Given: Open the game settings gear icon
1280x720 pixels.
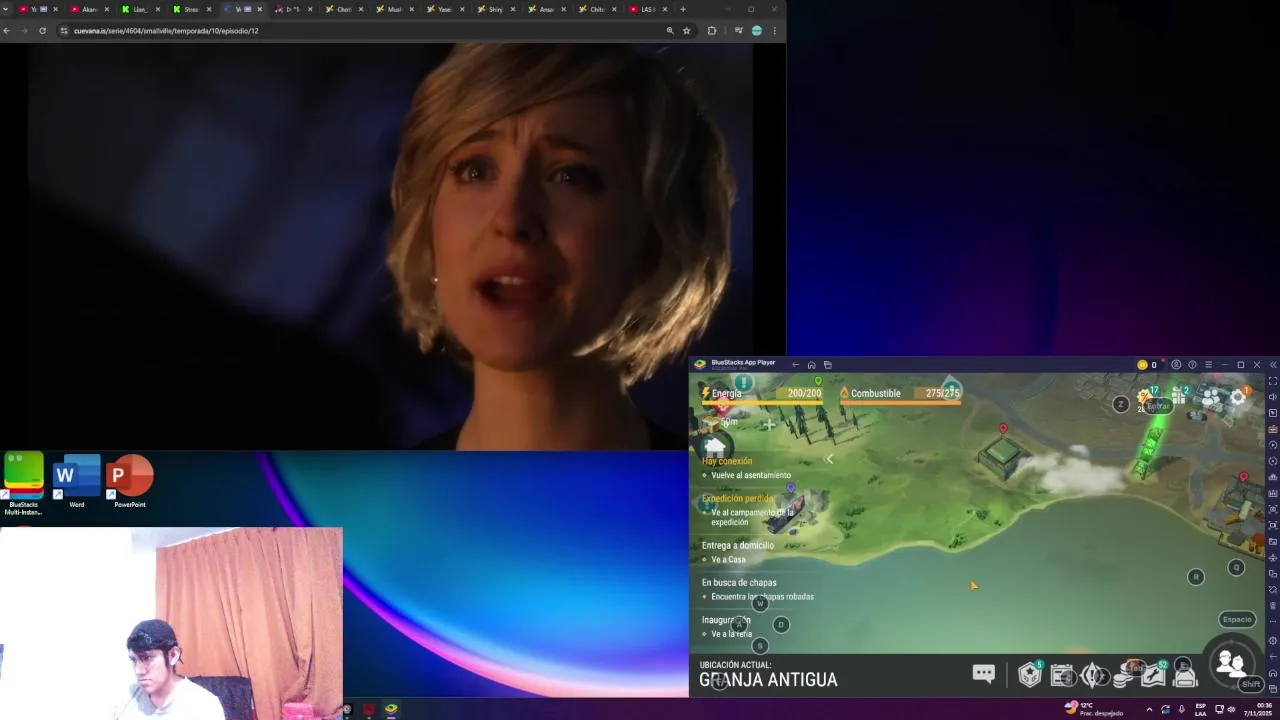Looking at the screenshot, I should coord(1238,398).
